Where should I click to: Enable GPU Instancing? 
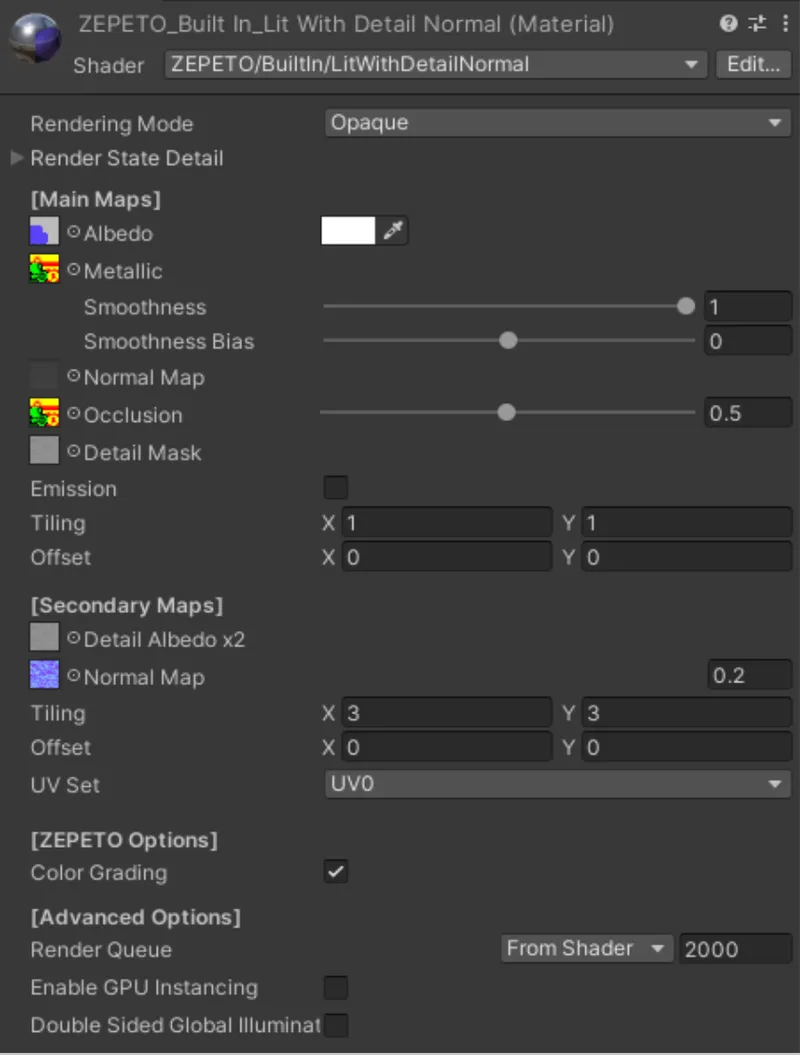tap(336, 987)
